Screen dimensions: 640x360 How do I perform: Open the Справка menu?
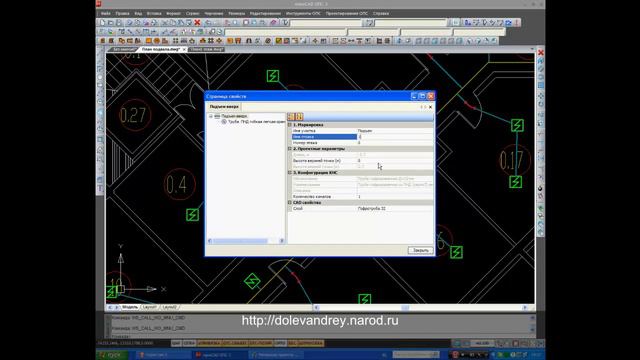[381, 13]
